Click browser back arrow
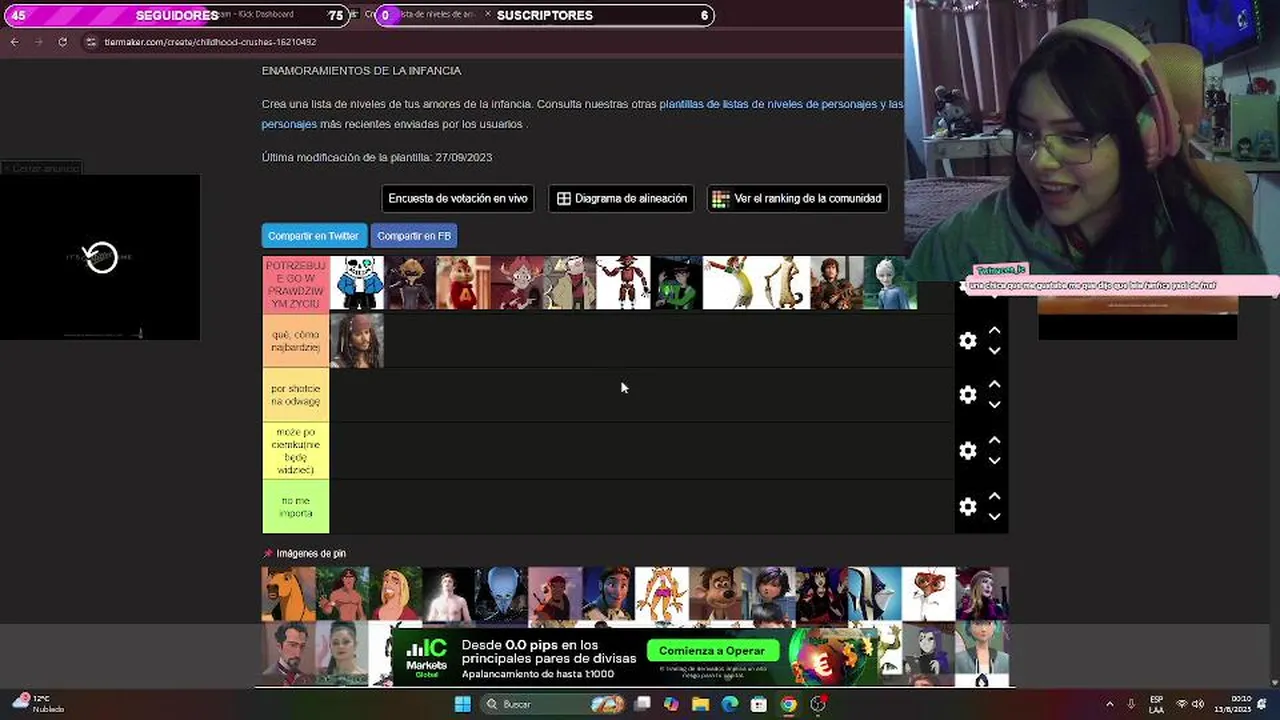 click(14, 42)
